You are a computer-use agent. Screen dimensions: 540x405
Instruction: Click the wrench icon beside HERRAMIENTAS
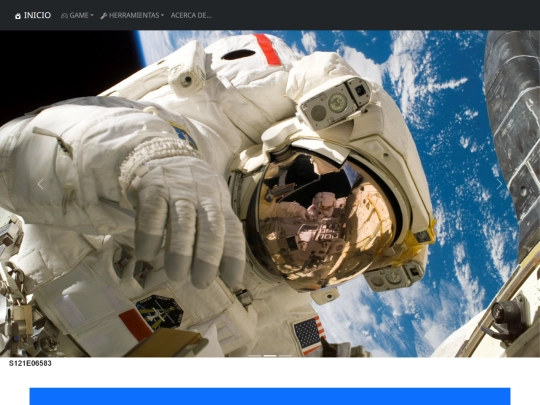[104, 16]
